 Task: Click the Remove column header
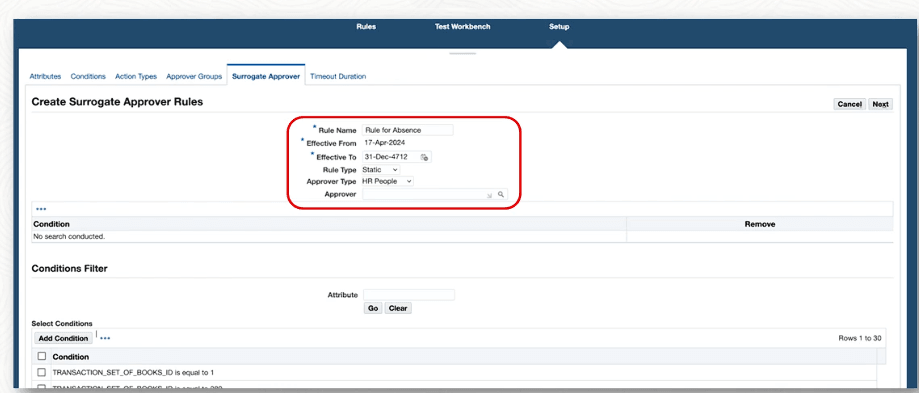(760, 224)
